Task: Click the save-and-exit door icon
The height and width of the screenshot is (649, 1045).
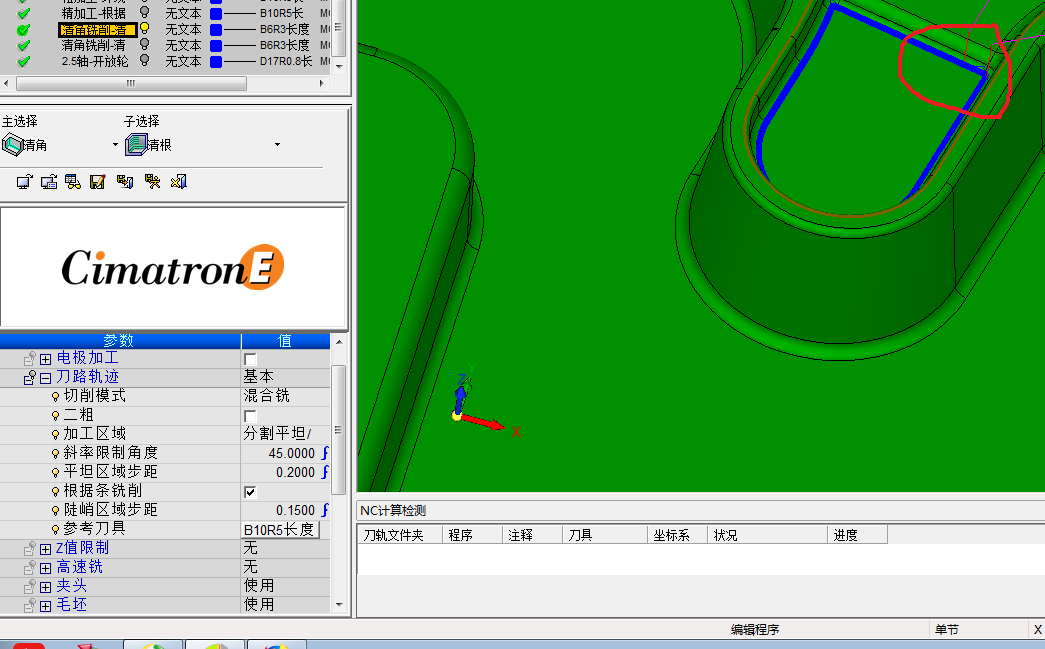Action: click(x=125, y=182)
